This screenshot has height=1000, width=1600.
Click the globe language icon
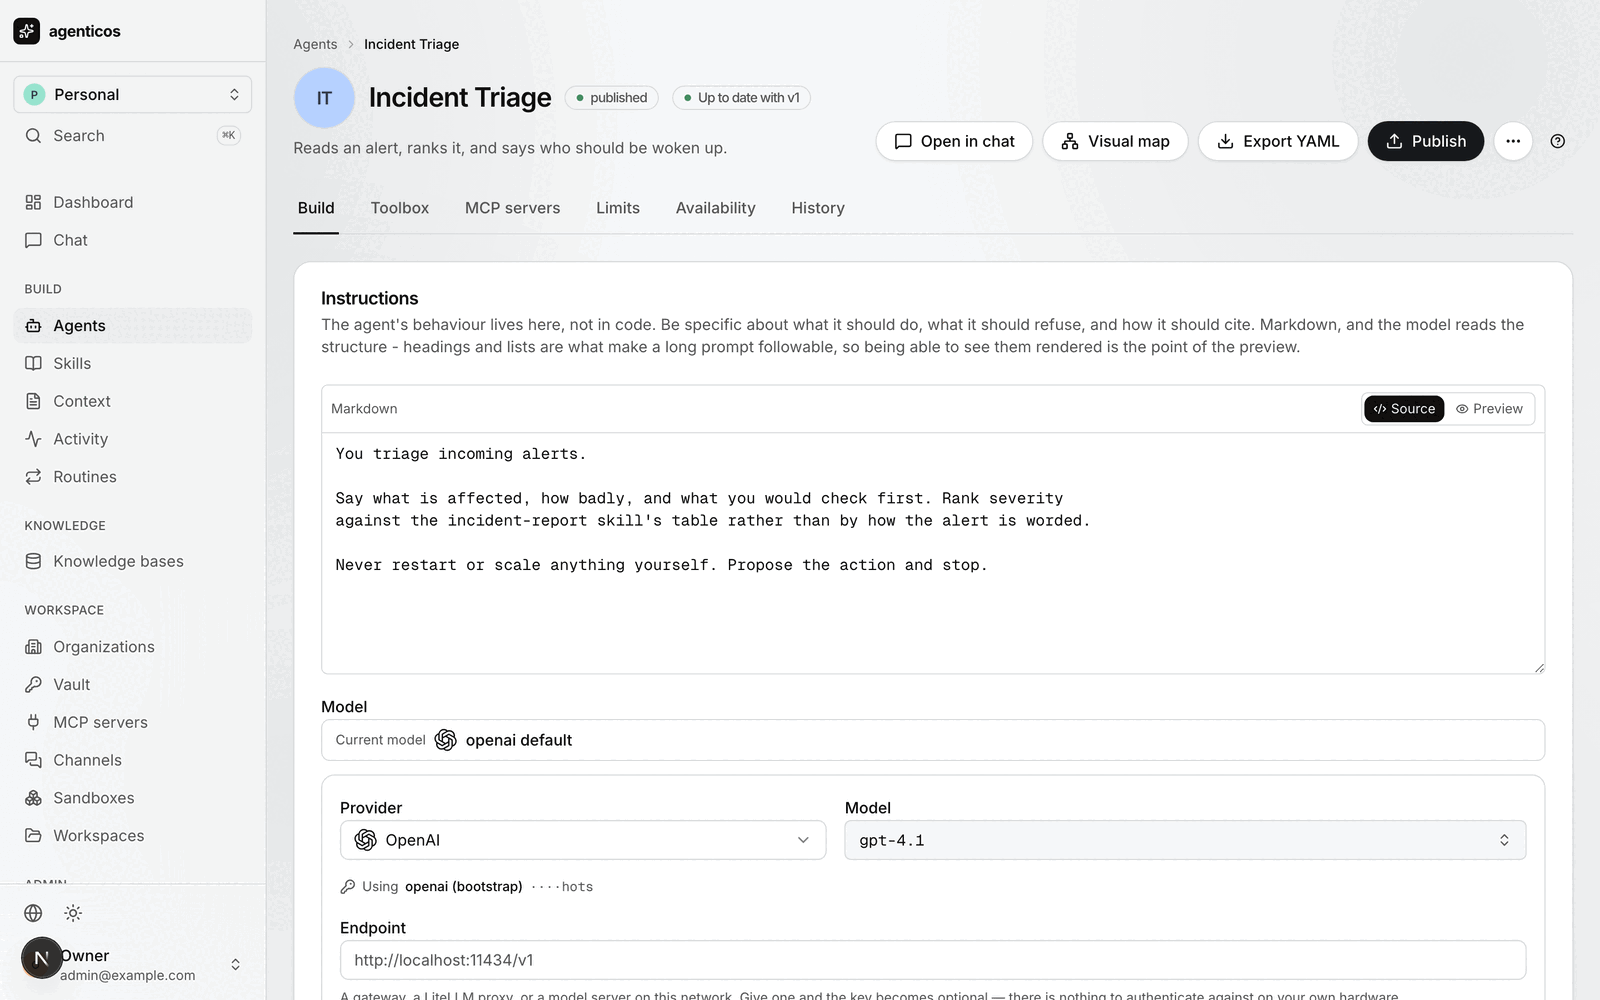[33, 913]
